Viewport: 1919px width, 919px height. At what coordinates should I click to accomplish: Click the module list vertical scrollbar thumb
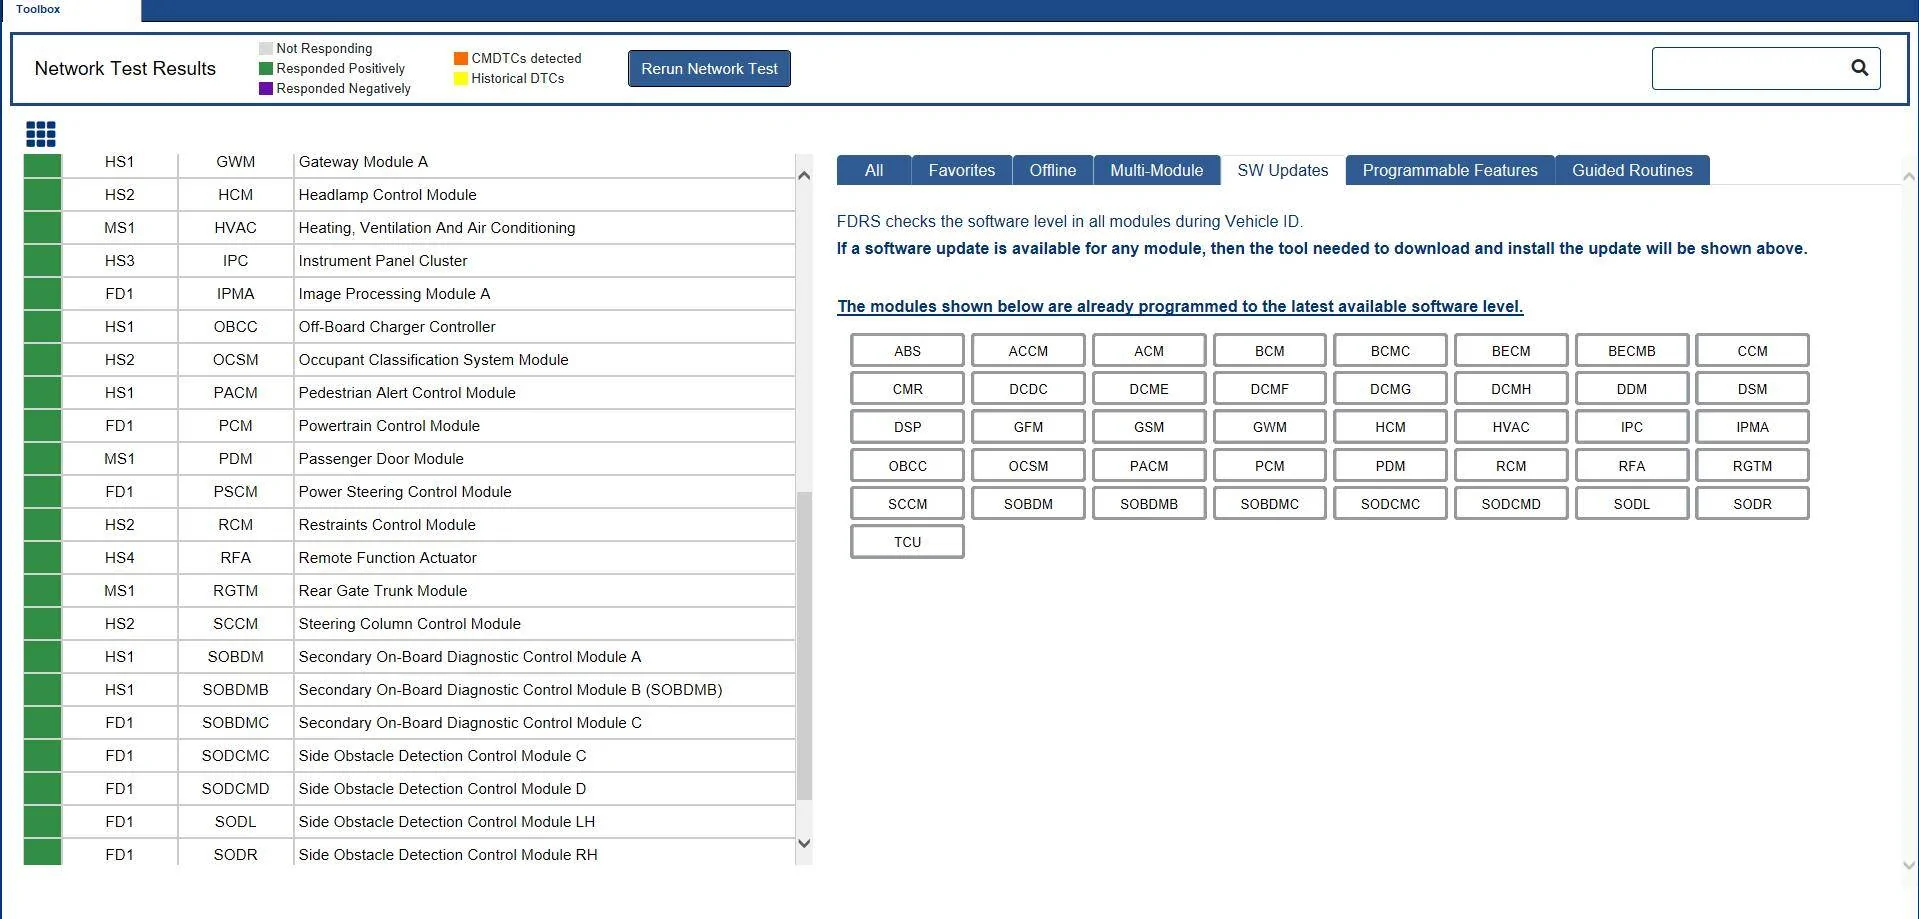(x=804, y=646)
